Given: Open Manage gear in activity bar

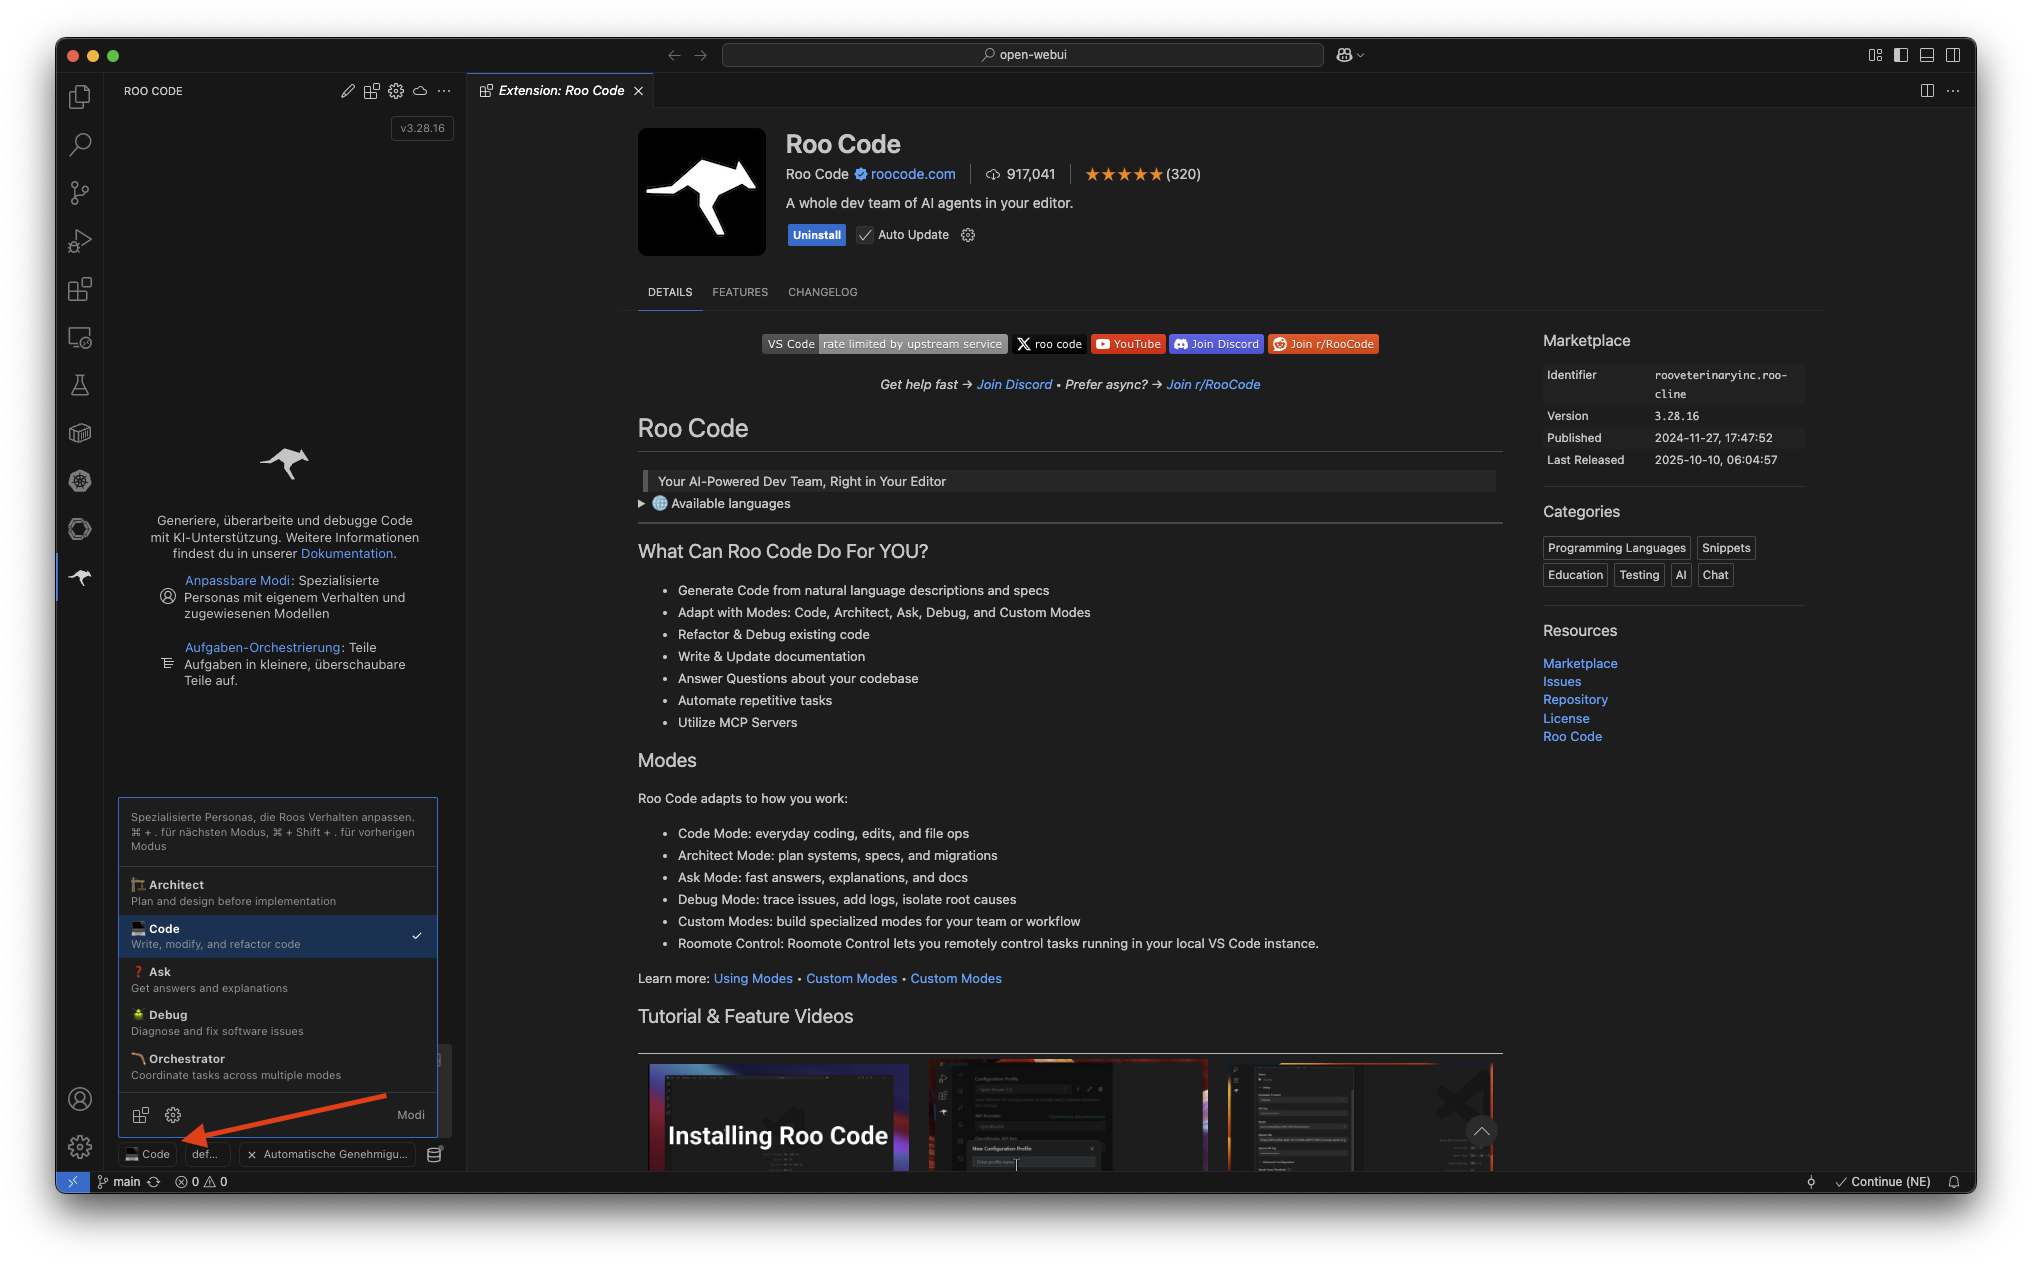Looking at the screenshot, I should (80, 1147).
